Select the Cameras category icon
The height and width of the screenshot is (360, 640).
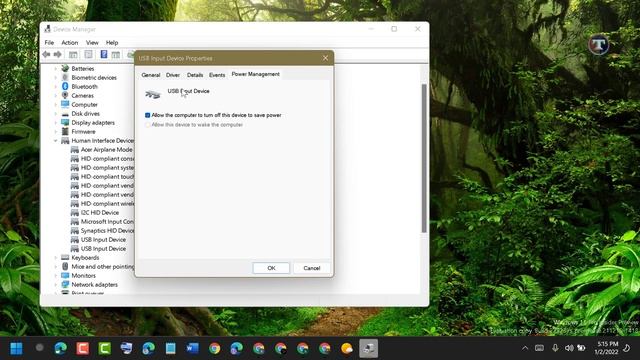click(x=65, y=95)
